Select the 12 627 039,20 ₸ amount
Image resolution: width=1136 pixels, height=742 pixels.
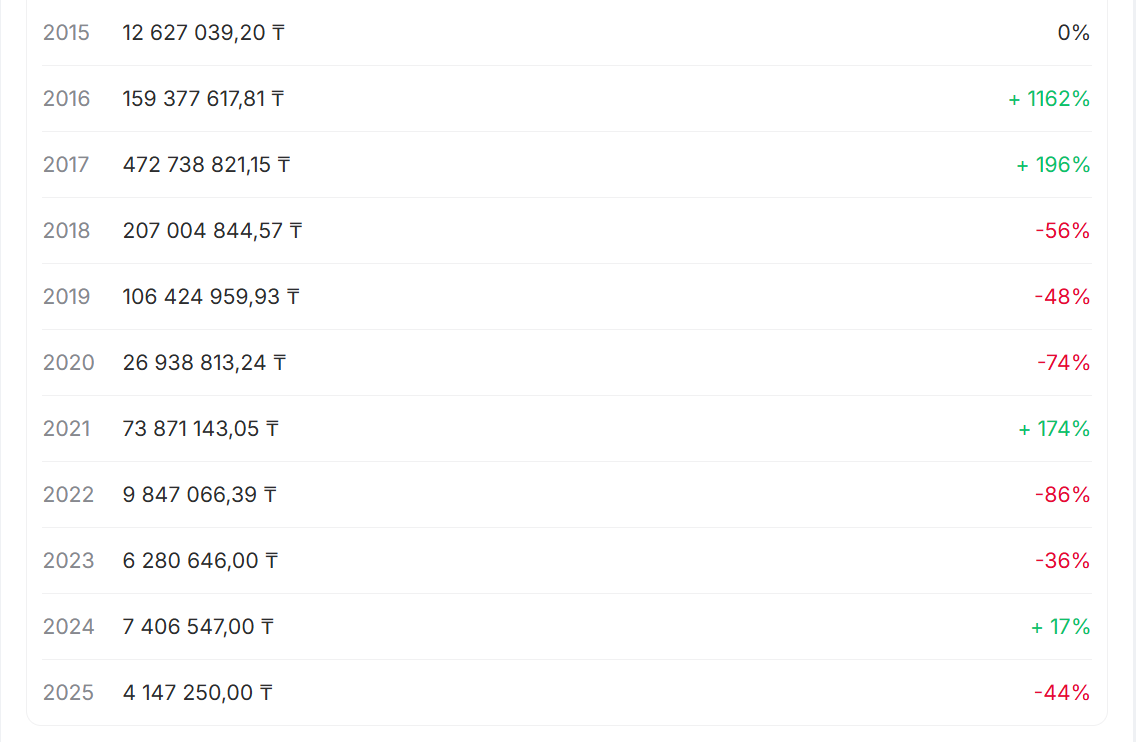click(x=203, y=33)
